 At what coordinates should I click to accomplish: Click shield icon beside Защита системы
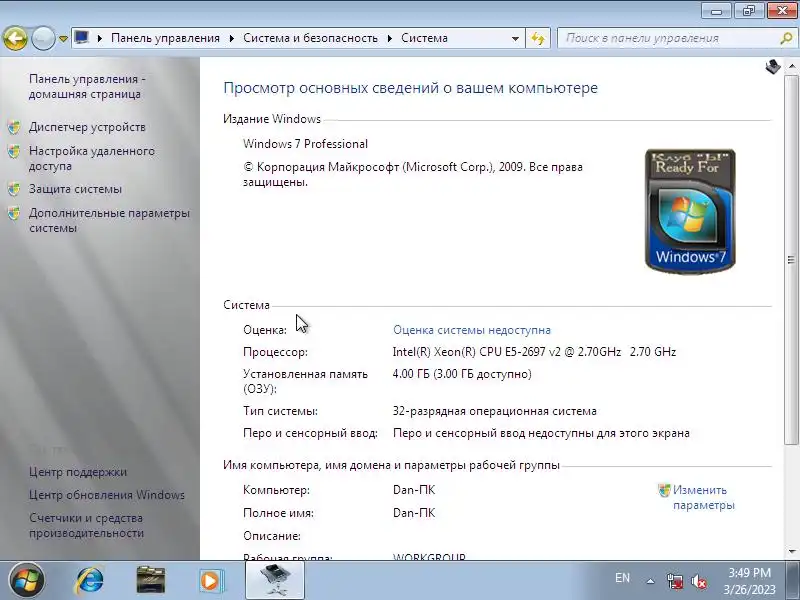click(x=14, y=189)
